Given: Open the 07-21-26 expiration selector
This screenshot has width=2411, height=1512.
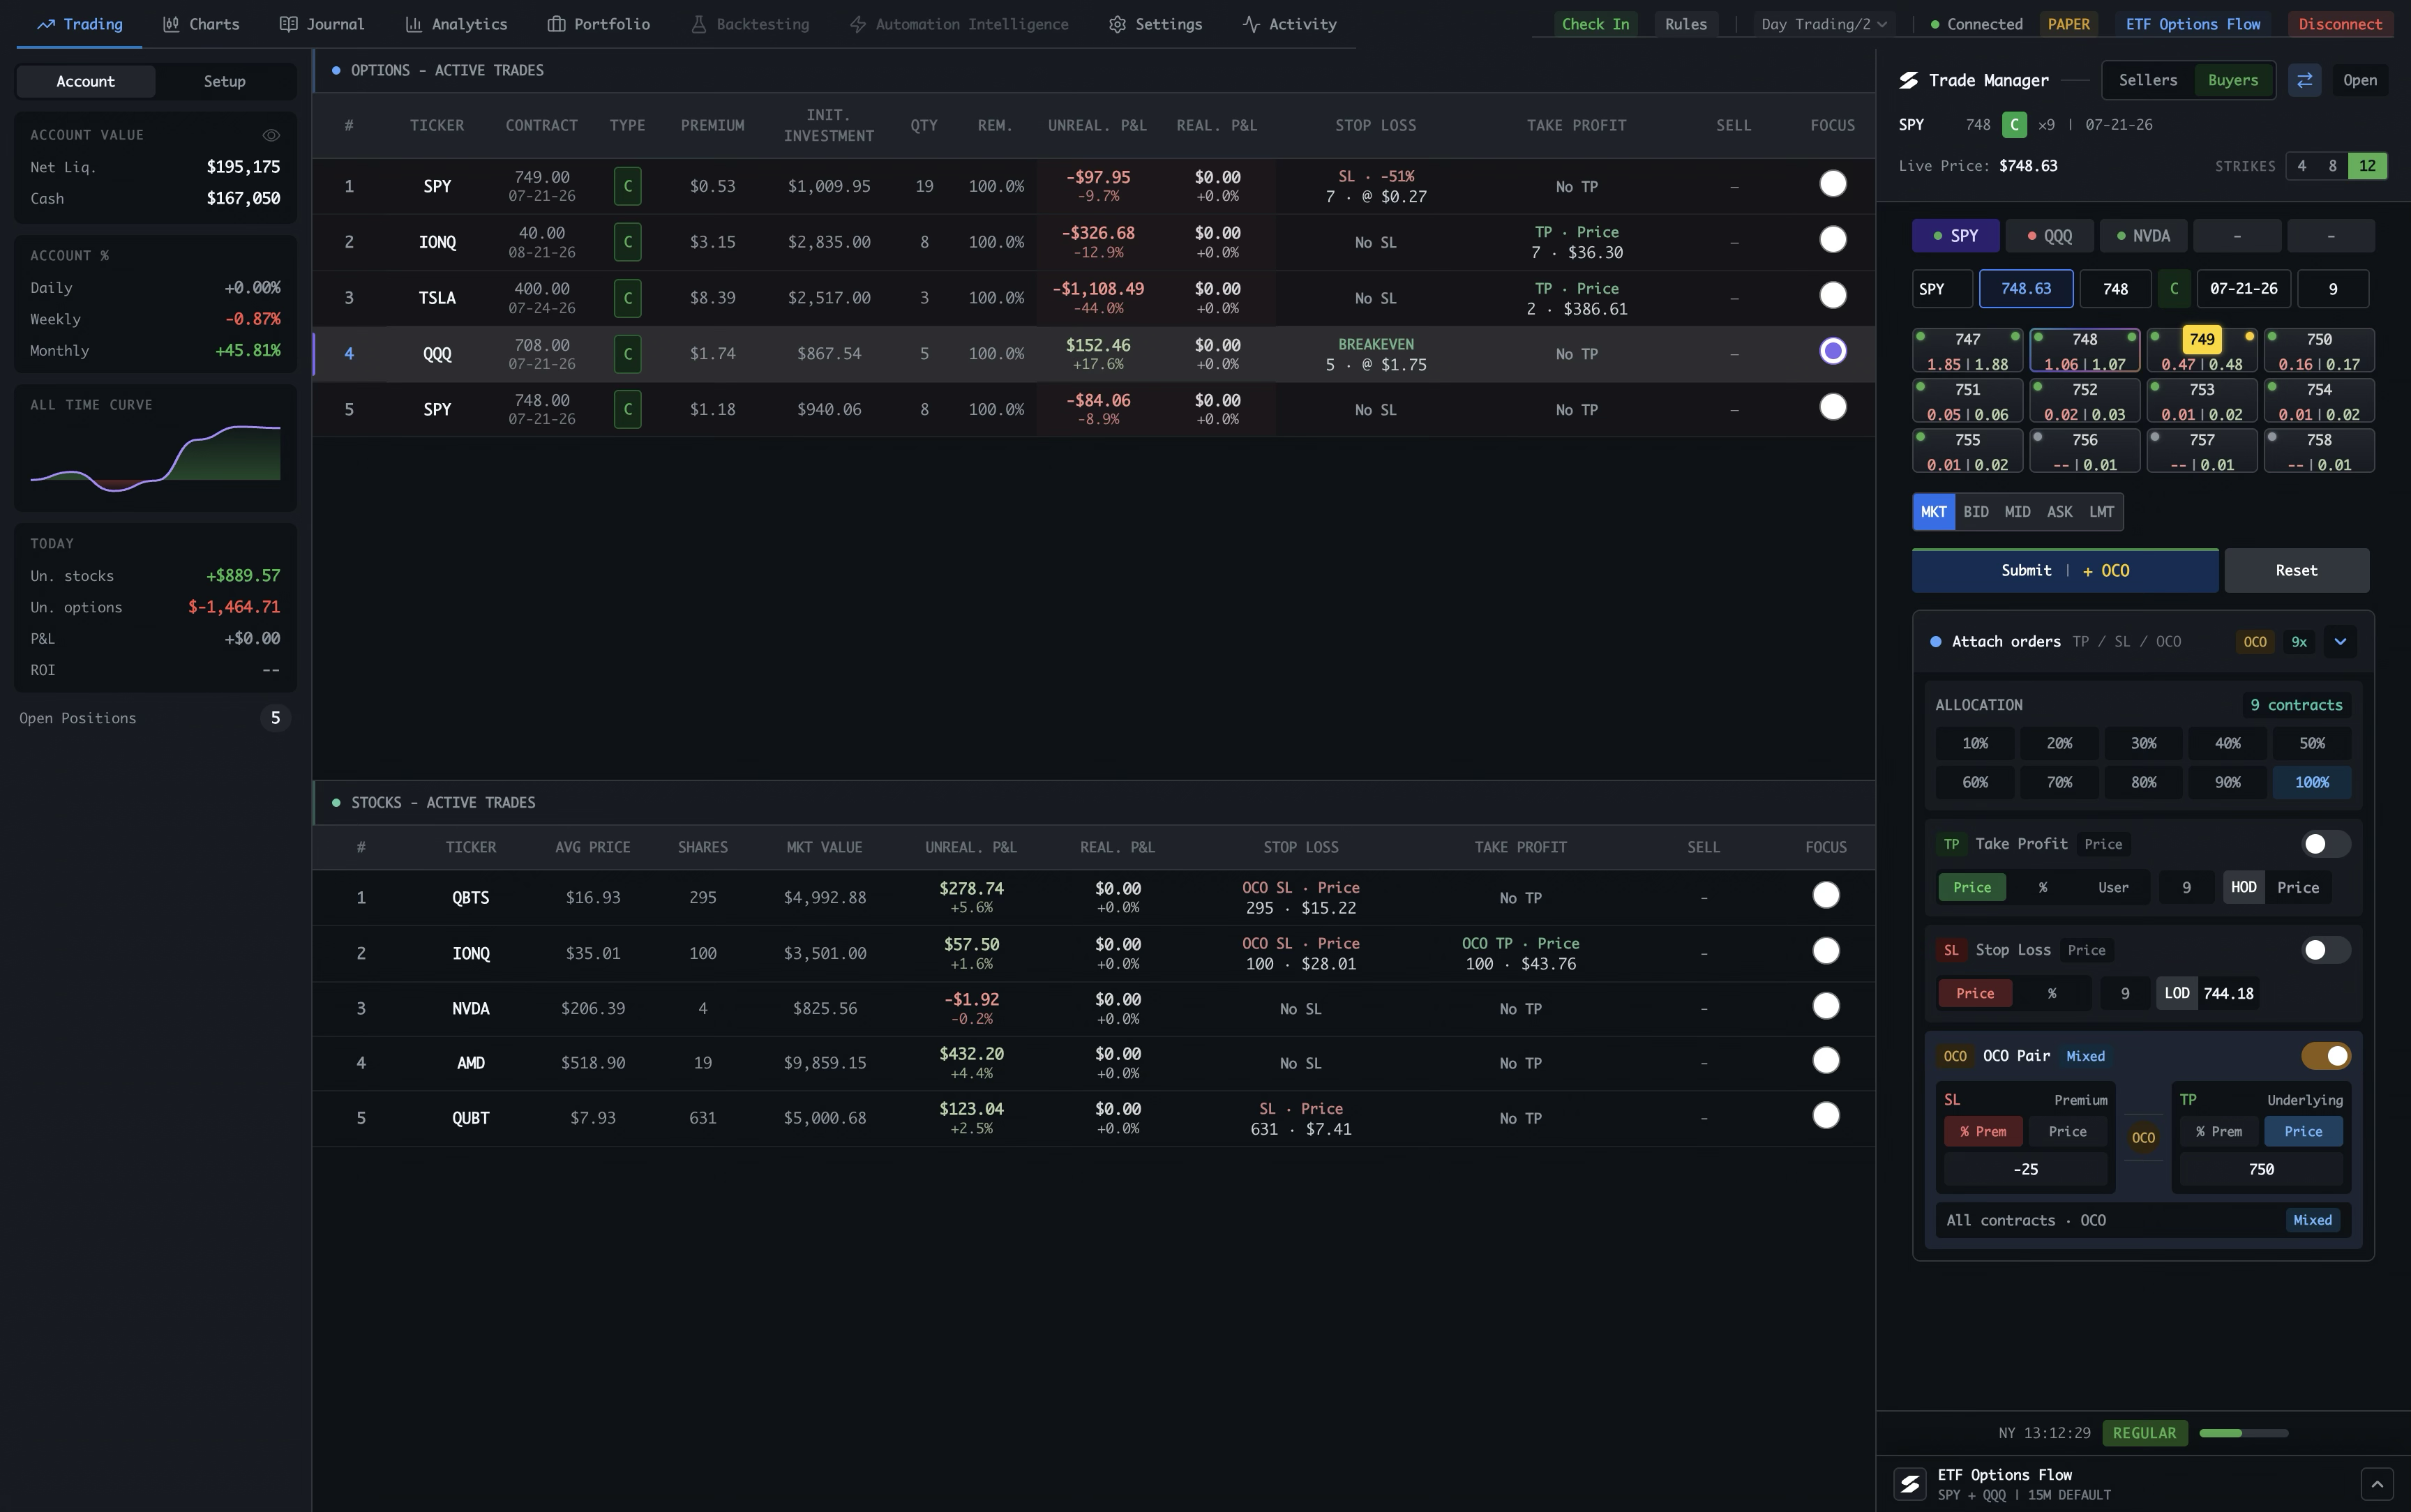Looking at the screenshot, I should click(x=2243, y=289).
